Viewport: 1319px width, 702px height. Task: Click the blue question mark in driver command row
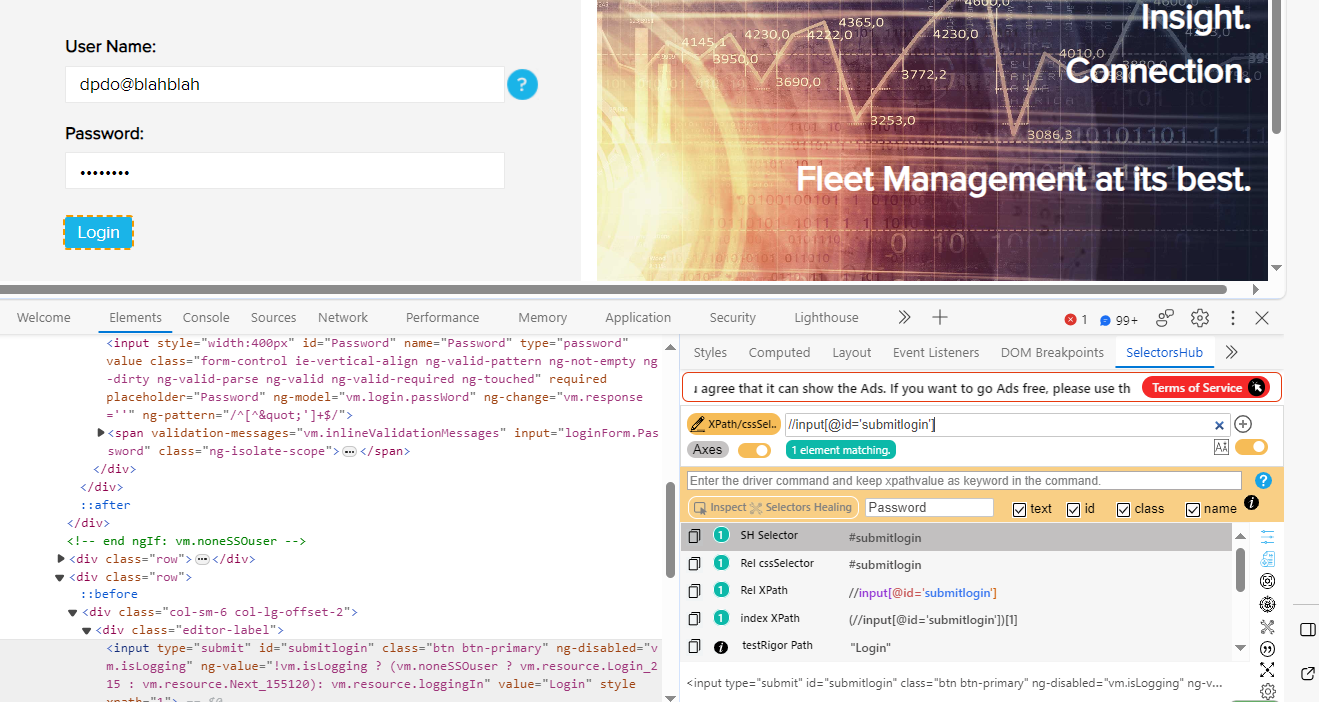click(x=1263, y=481)
